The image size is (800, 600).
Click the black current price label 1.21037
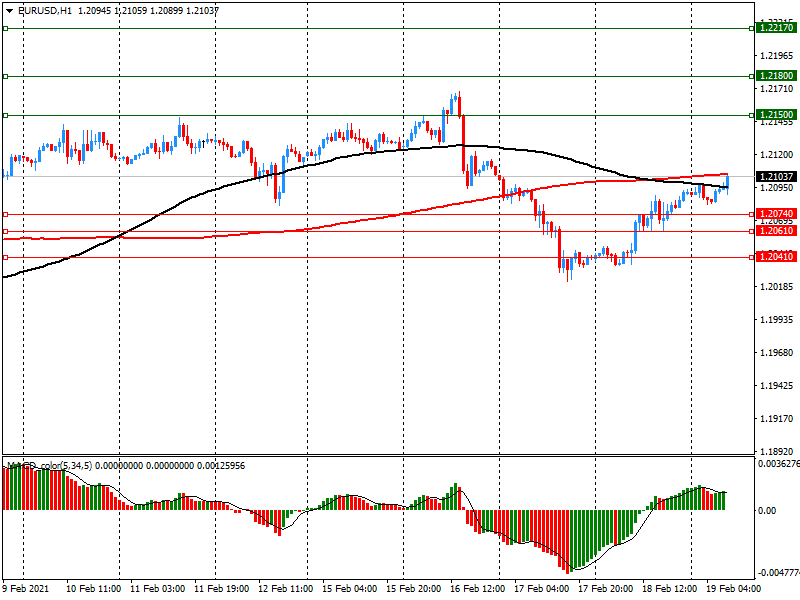point(776,177)
